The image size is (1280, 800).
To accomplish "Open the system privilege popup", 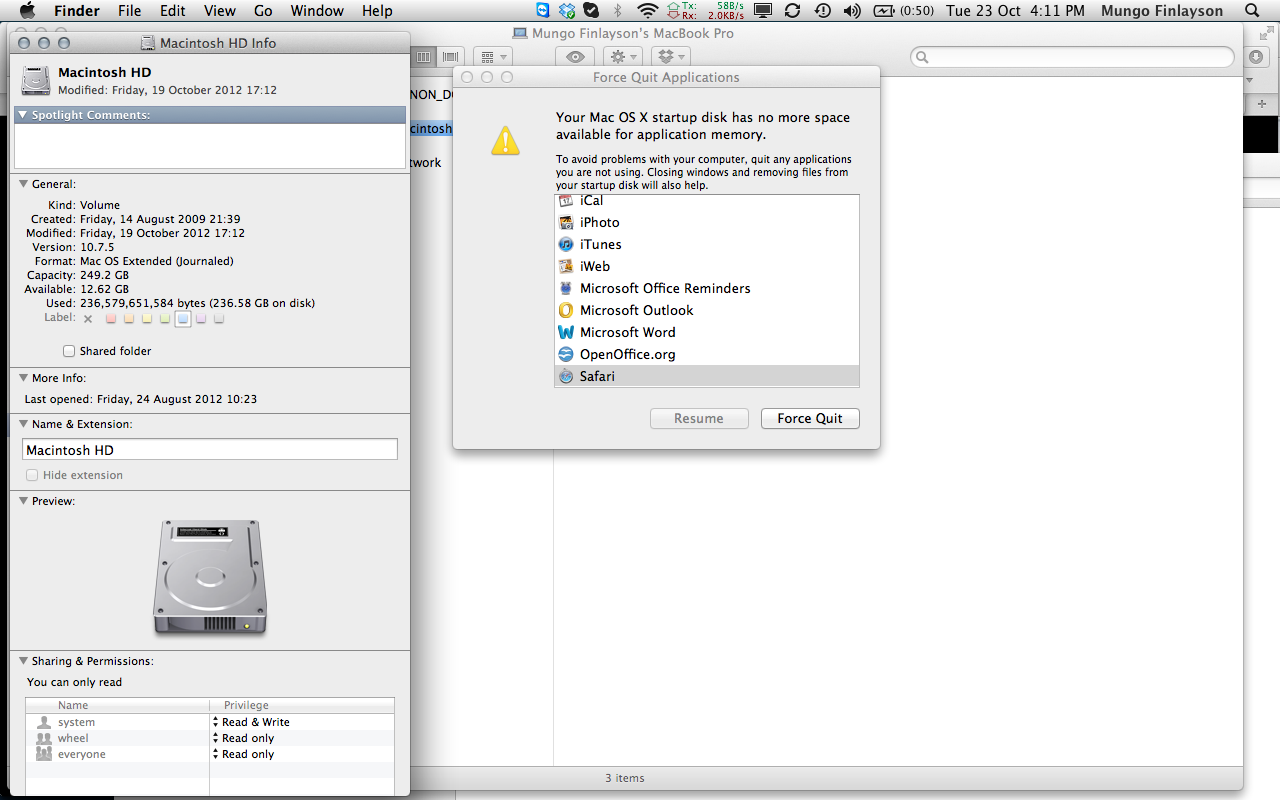I will click(x=301, y=722).
